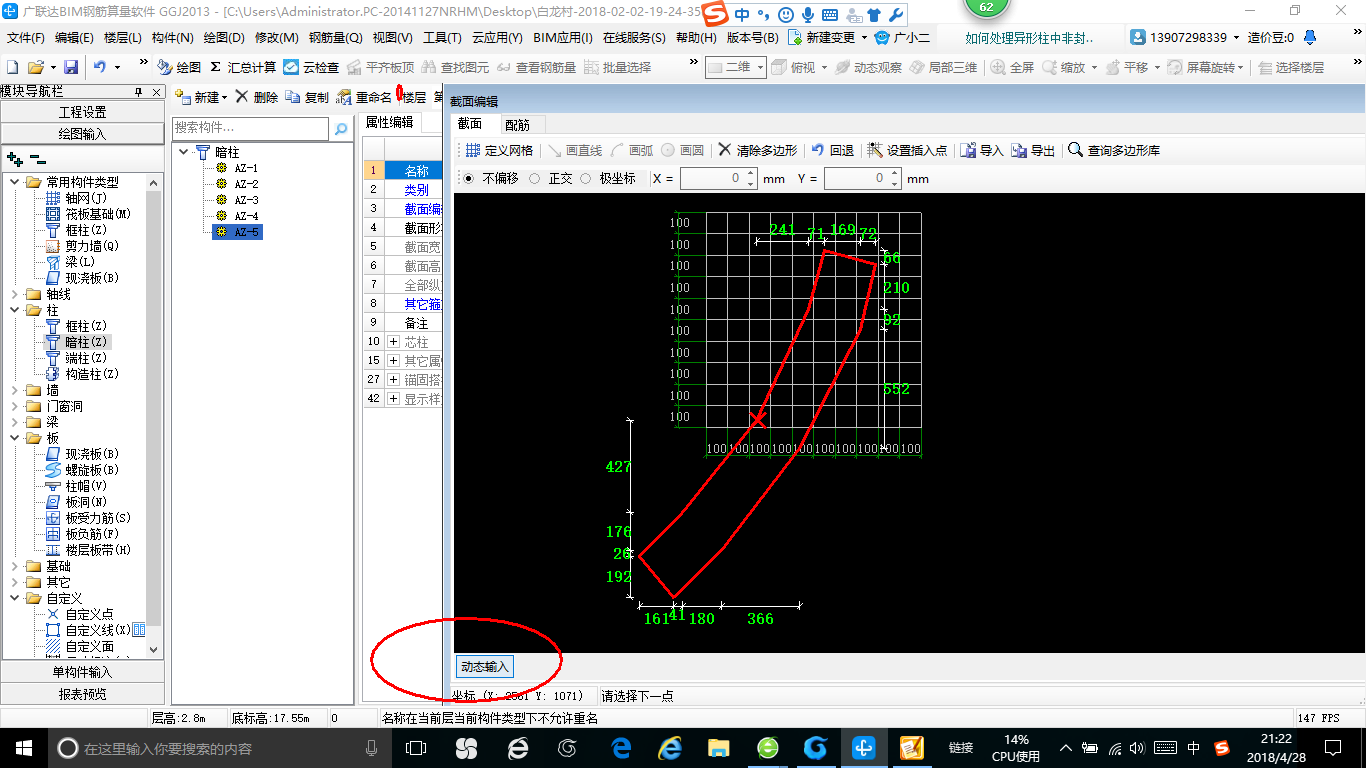This screenshot has height=768, width=1366.
Task: Click 全屏 fullscreen tool
Action: tap(1012, 67)
